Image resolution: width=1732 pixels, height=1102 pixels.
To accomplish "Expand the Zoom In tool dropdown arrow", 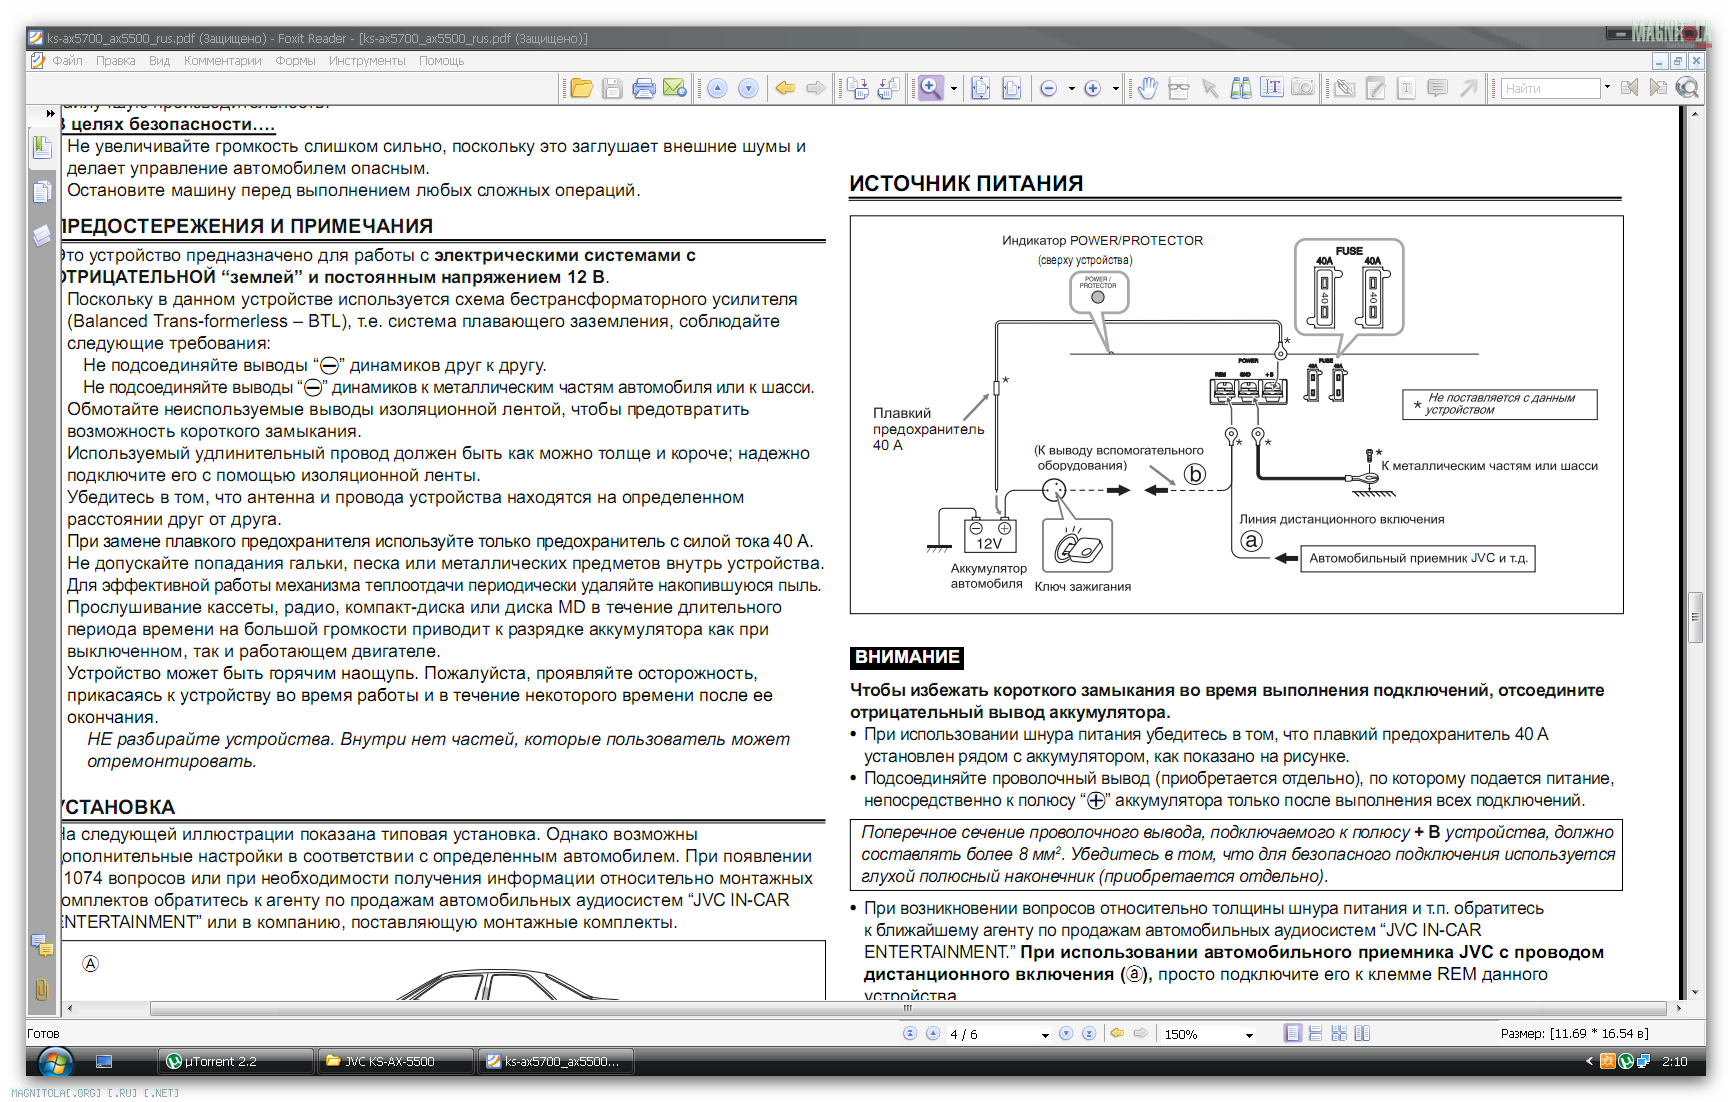I will 954,88.
